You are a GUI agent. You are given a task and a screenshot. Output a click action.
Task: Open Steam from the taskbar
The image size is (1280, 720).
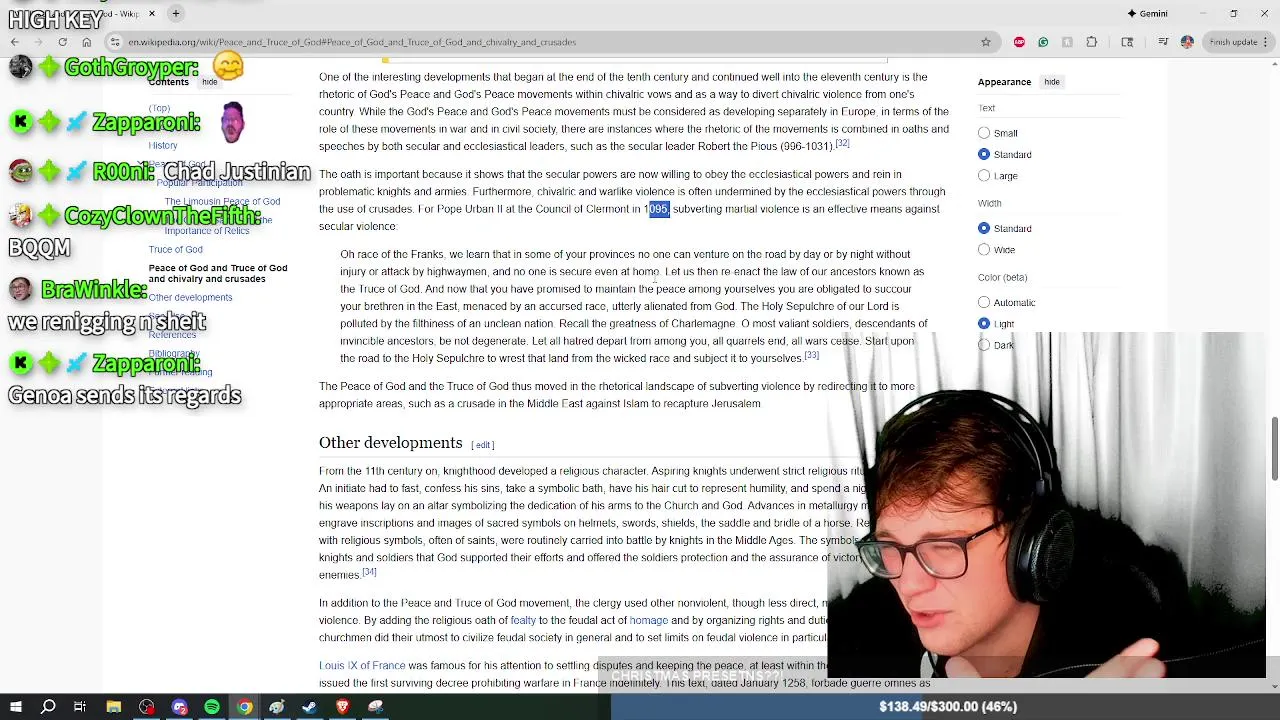309,707
